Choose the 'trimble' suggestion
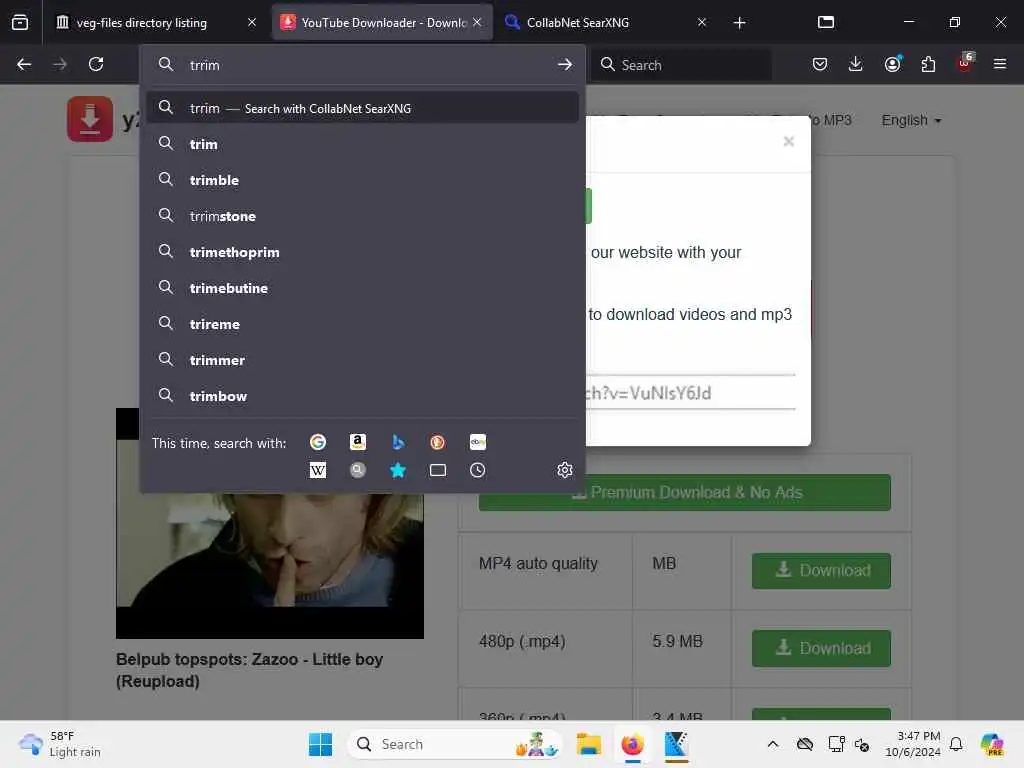Image resolution: width=1024 pixels, height=768 pixels. pyautogui.click(x=362, y=180)
